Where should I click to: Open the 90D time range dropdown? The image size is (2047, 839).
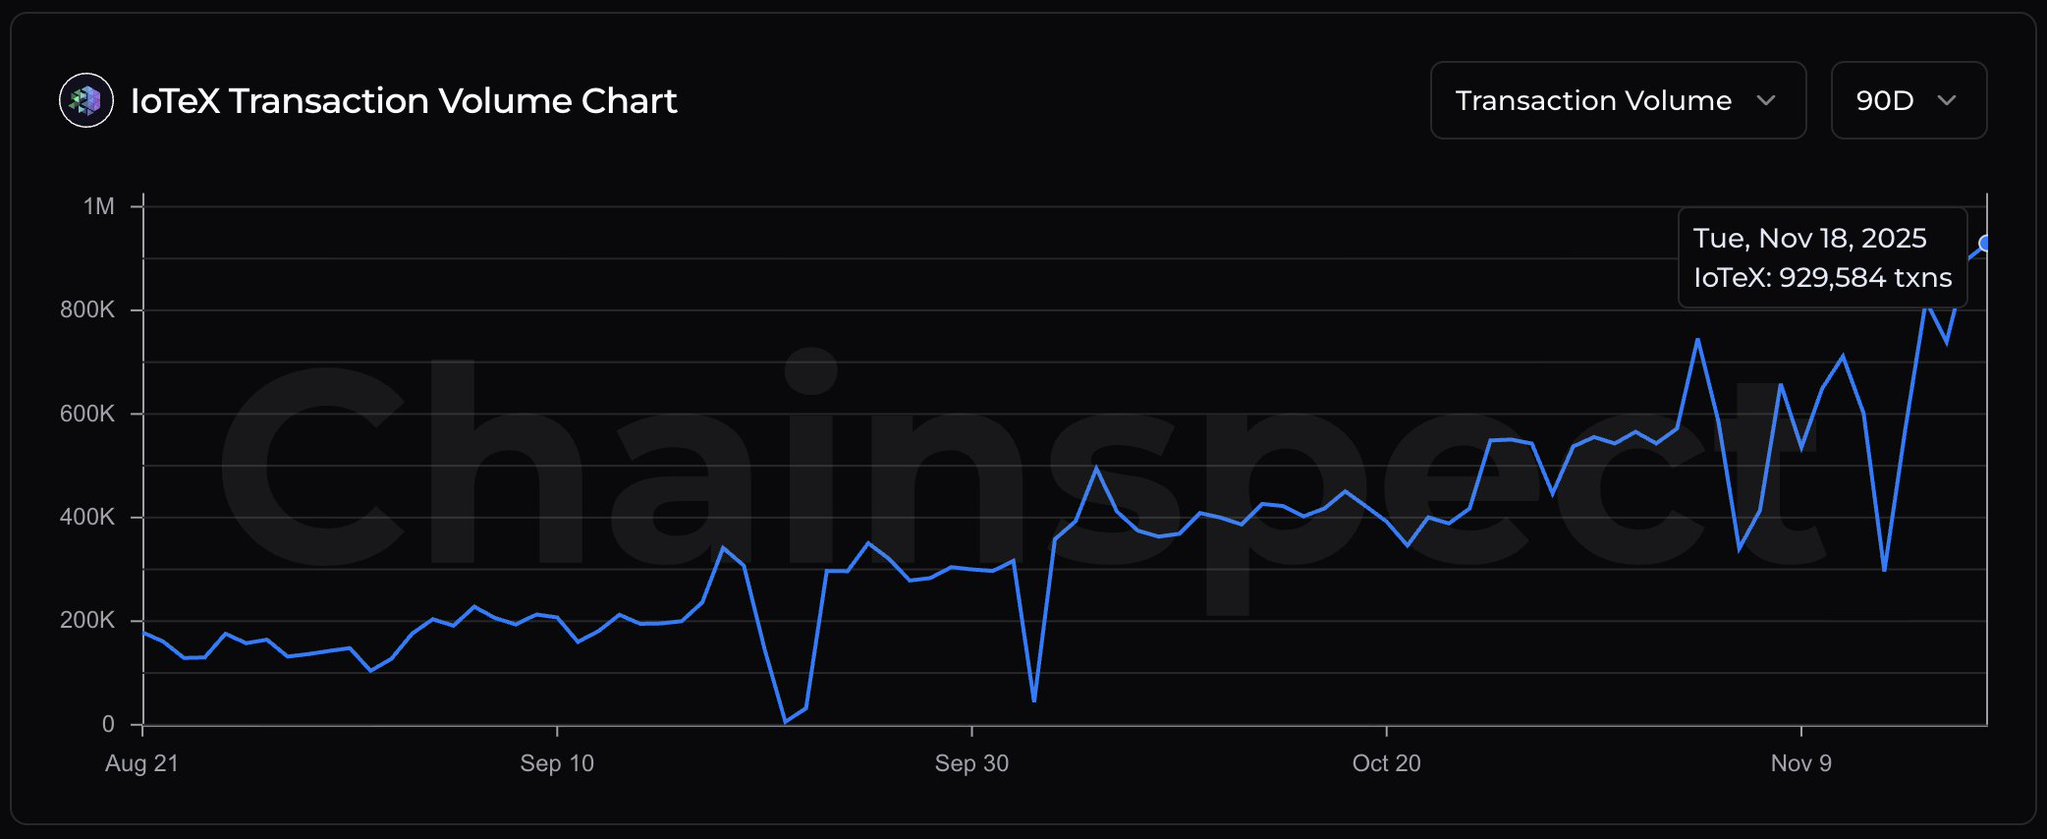(1907, 101)
